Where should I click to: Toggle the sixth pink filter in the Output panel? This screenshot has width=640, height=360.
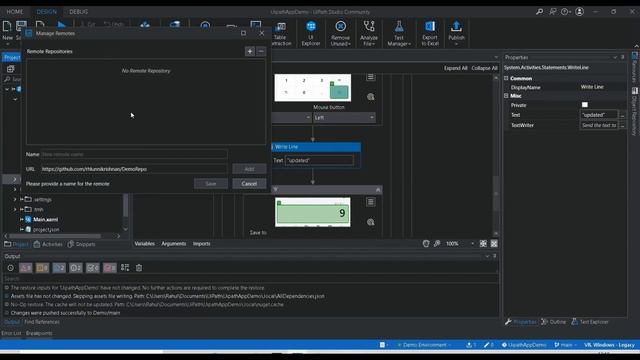[109, 268]
